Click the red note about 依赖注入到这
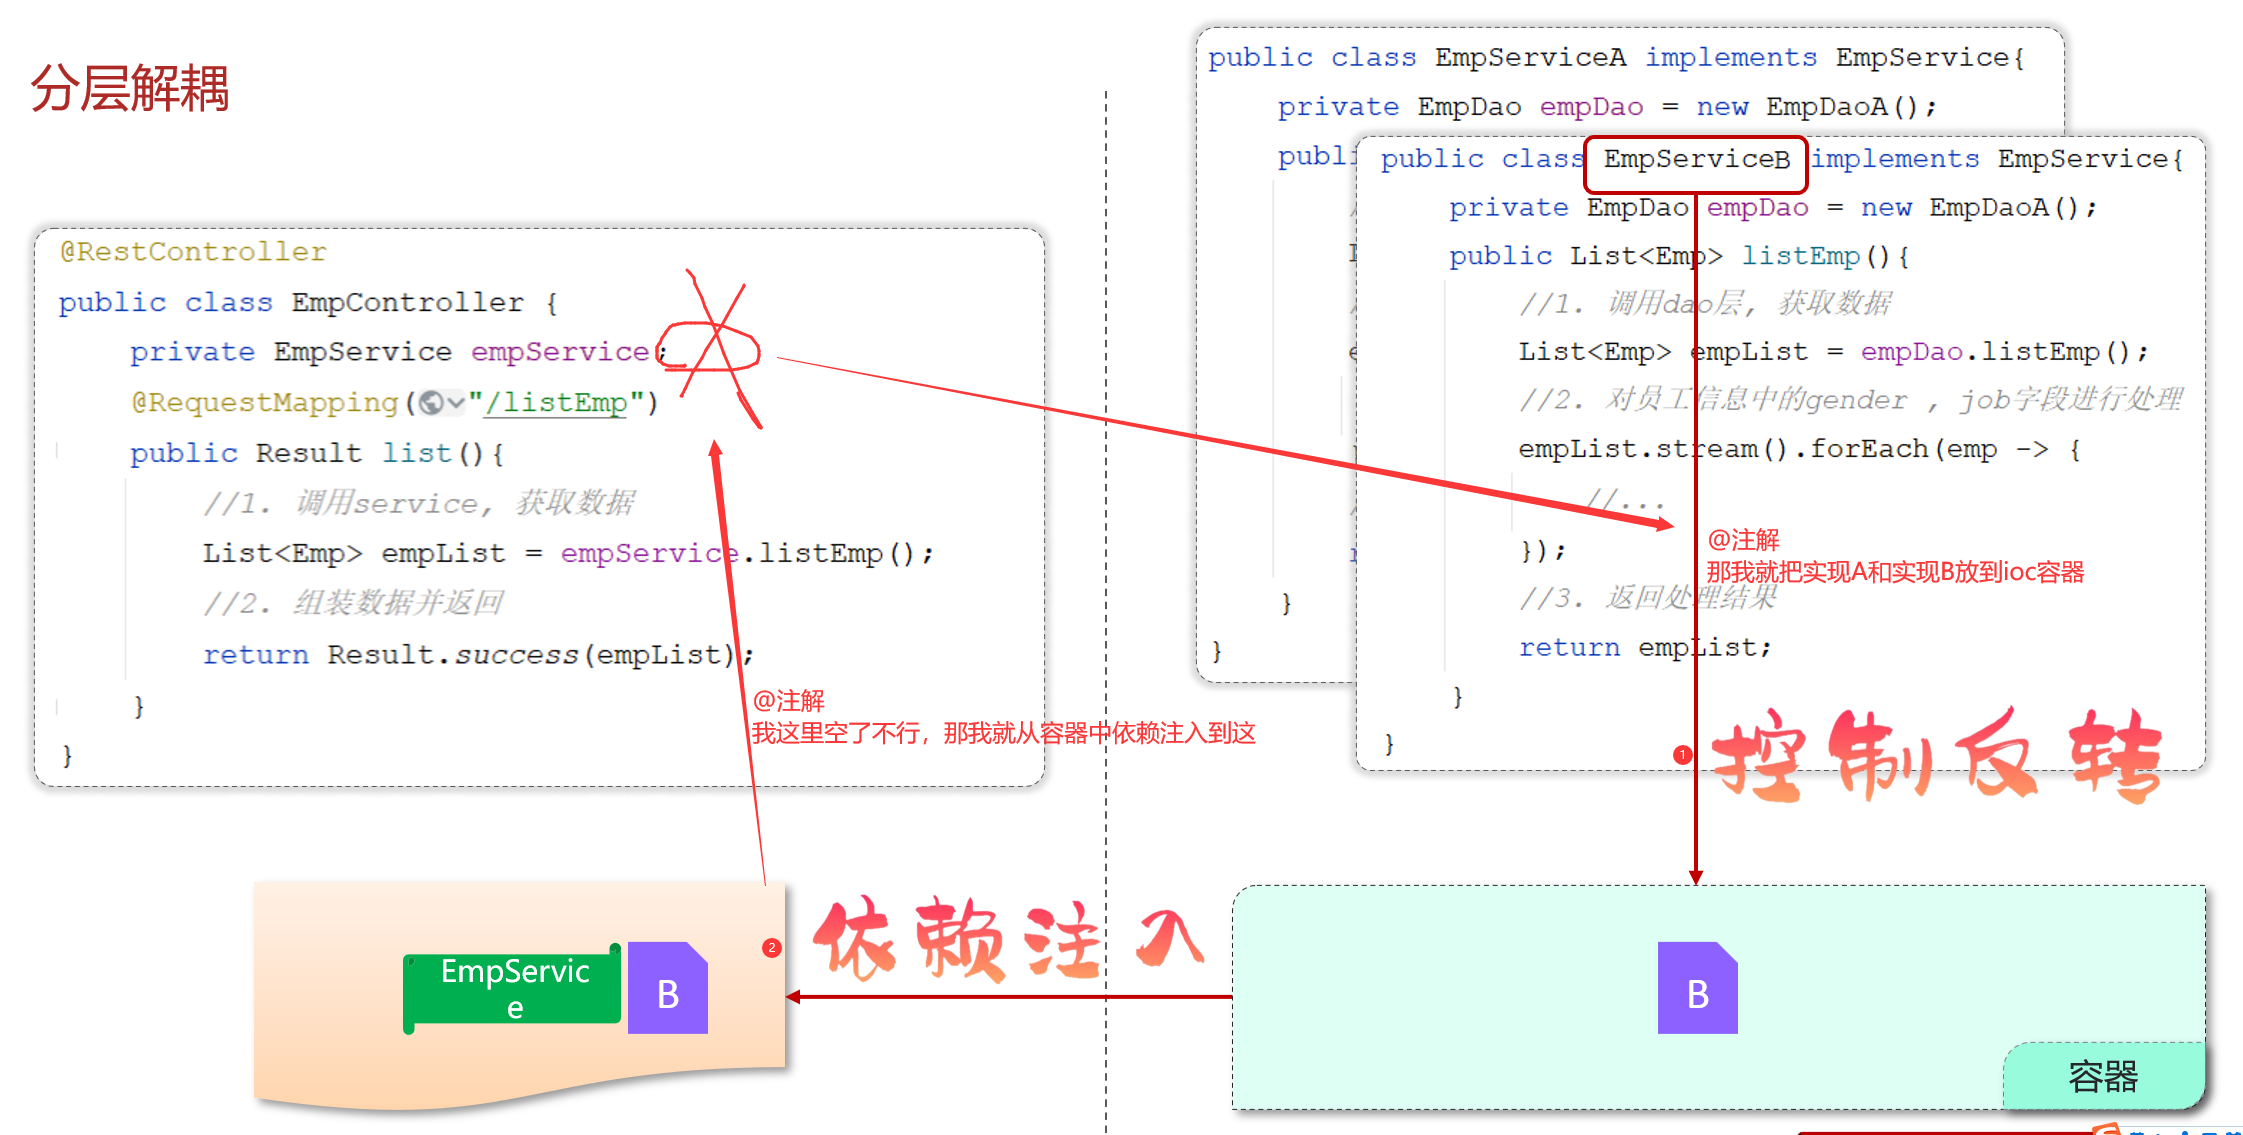2243x1135 pixels. pos(1003,733)
